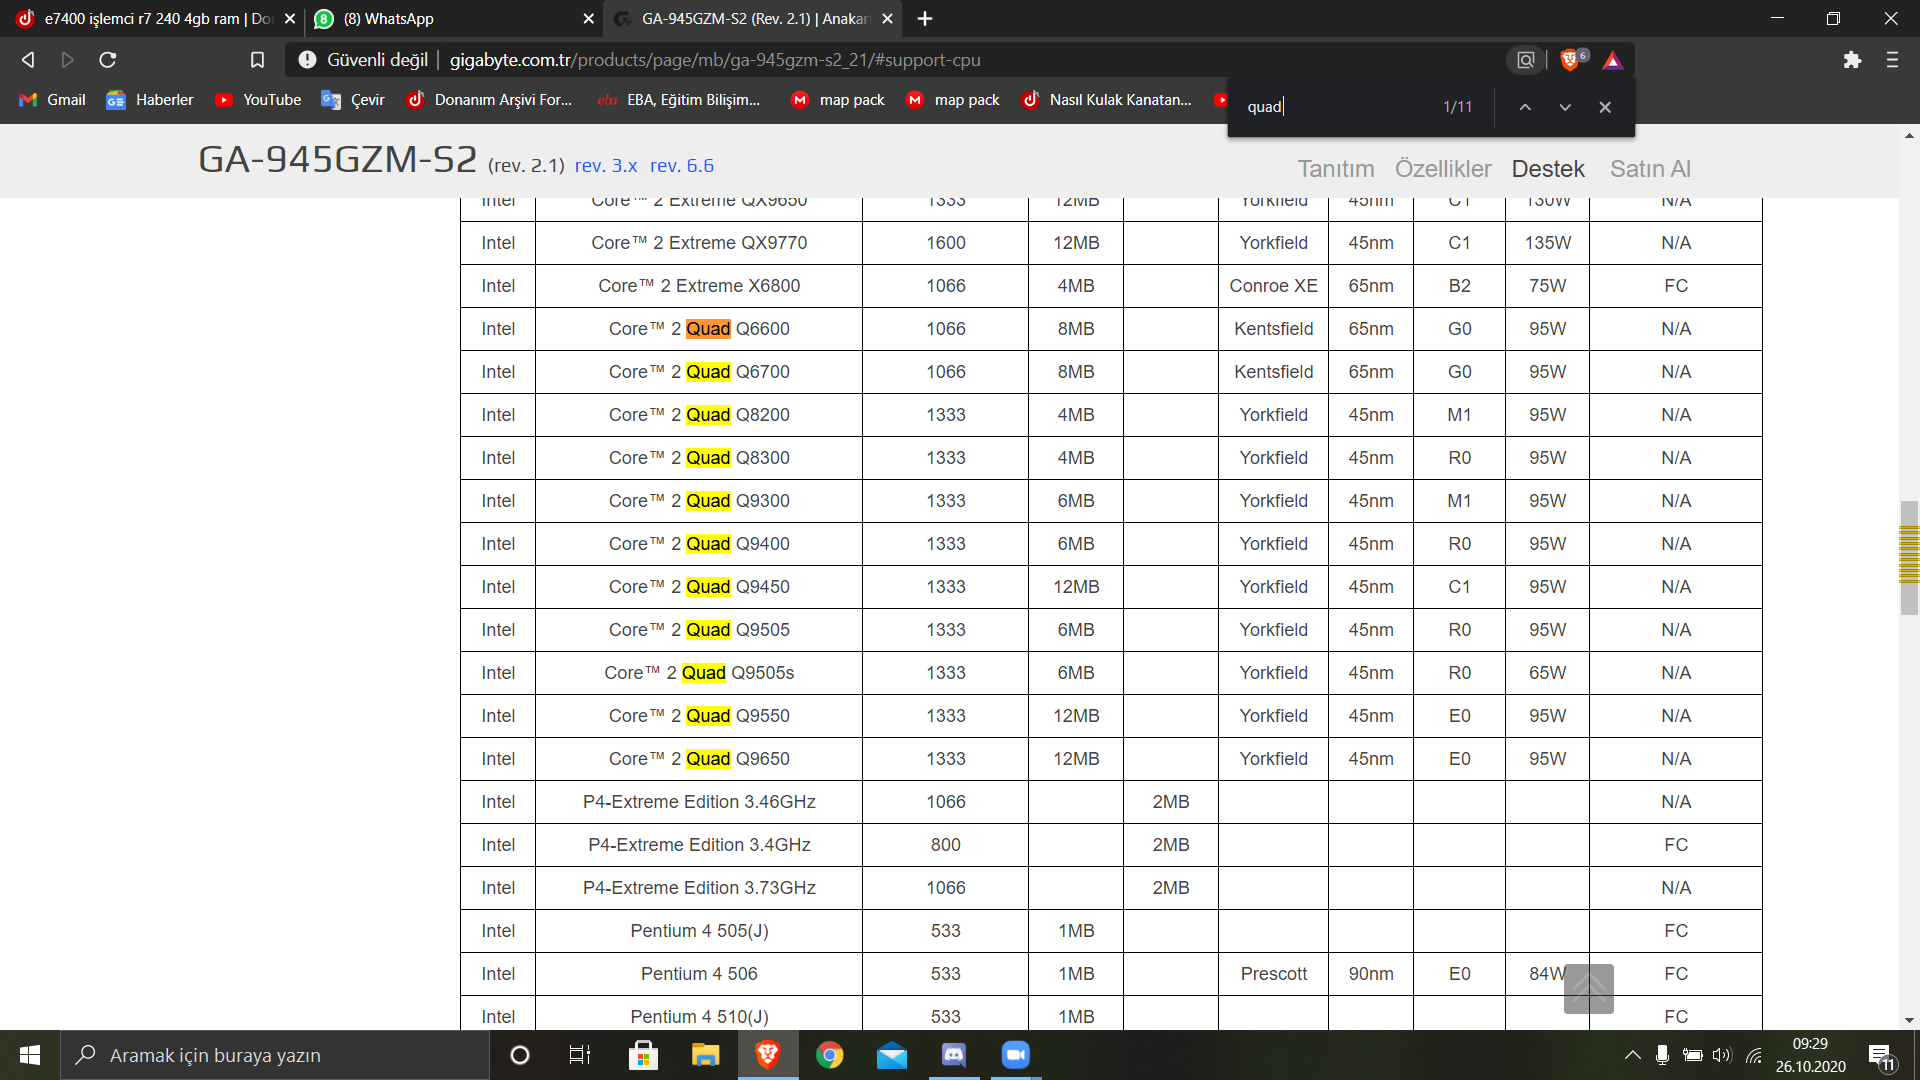This screenshot has height=1080, width=1920.
Task: Click the scroll-to-top arrow button
Action: [x=1589, y=989]
